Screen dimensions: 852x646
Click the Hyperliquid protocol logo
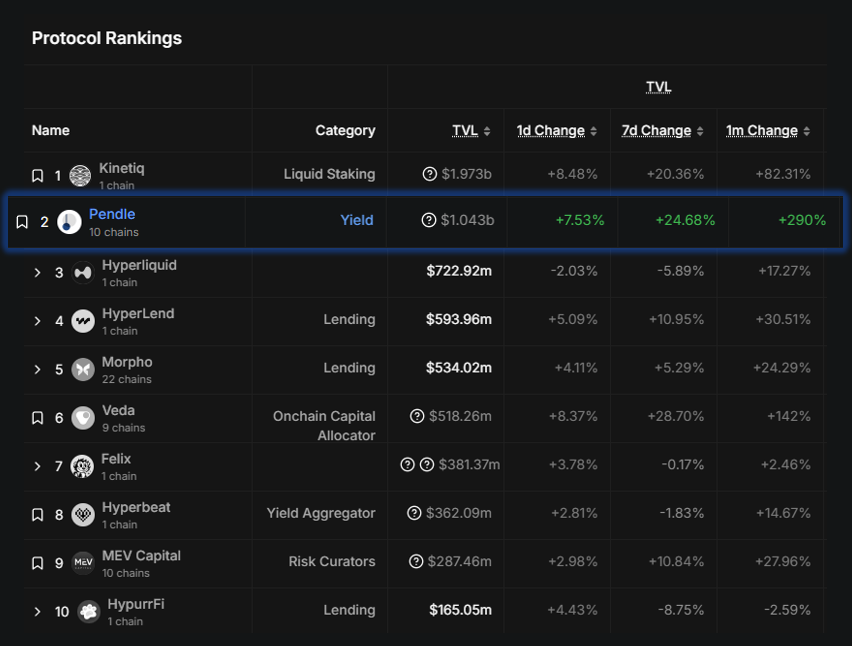(x=83, y=273)
